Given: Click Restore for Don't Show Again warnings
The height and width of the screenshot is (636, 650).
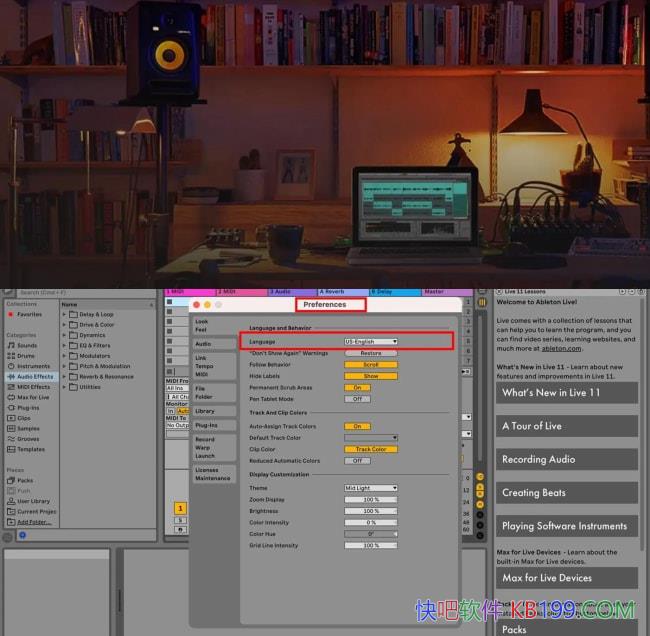Looking at the screenshot, I should pyautogui.click(x=370, y=353).
